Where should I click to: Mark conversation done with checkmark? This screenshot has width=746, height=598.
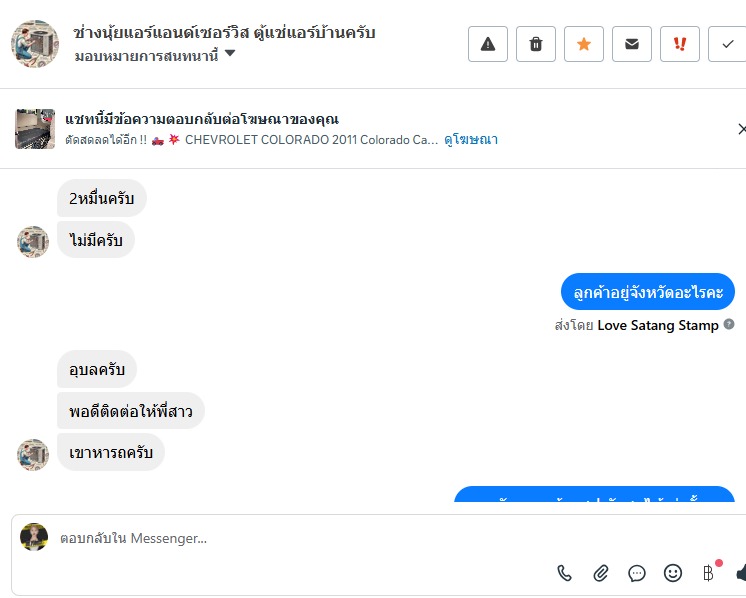point(727,43)
